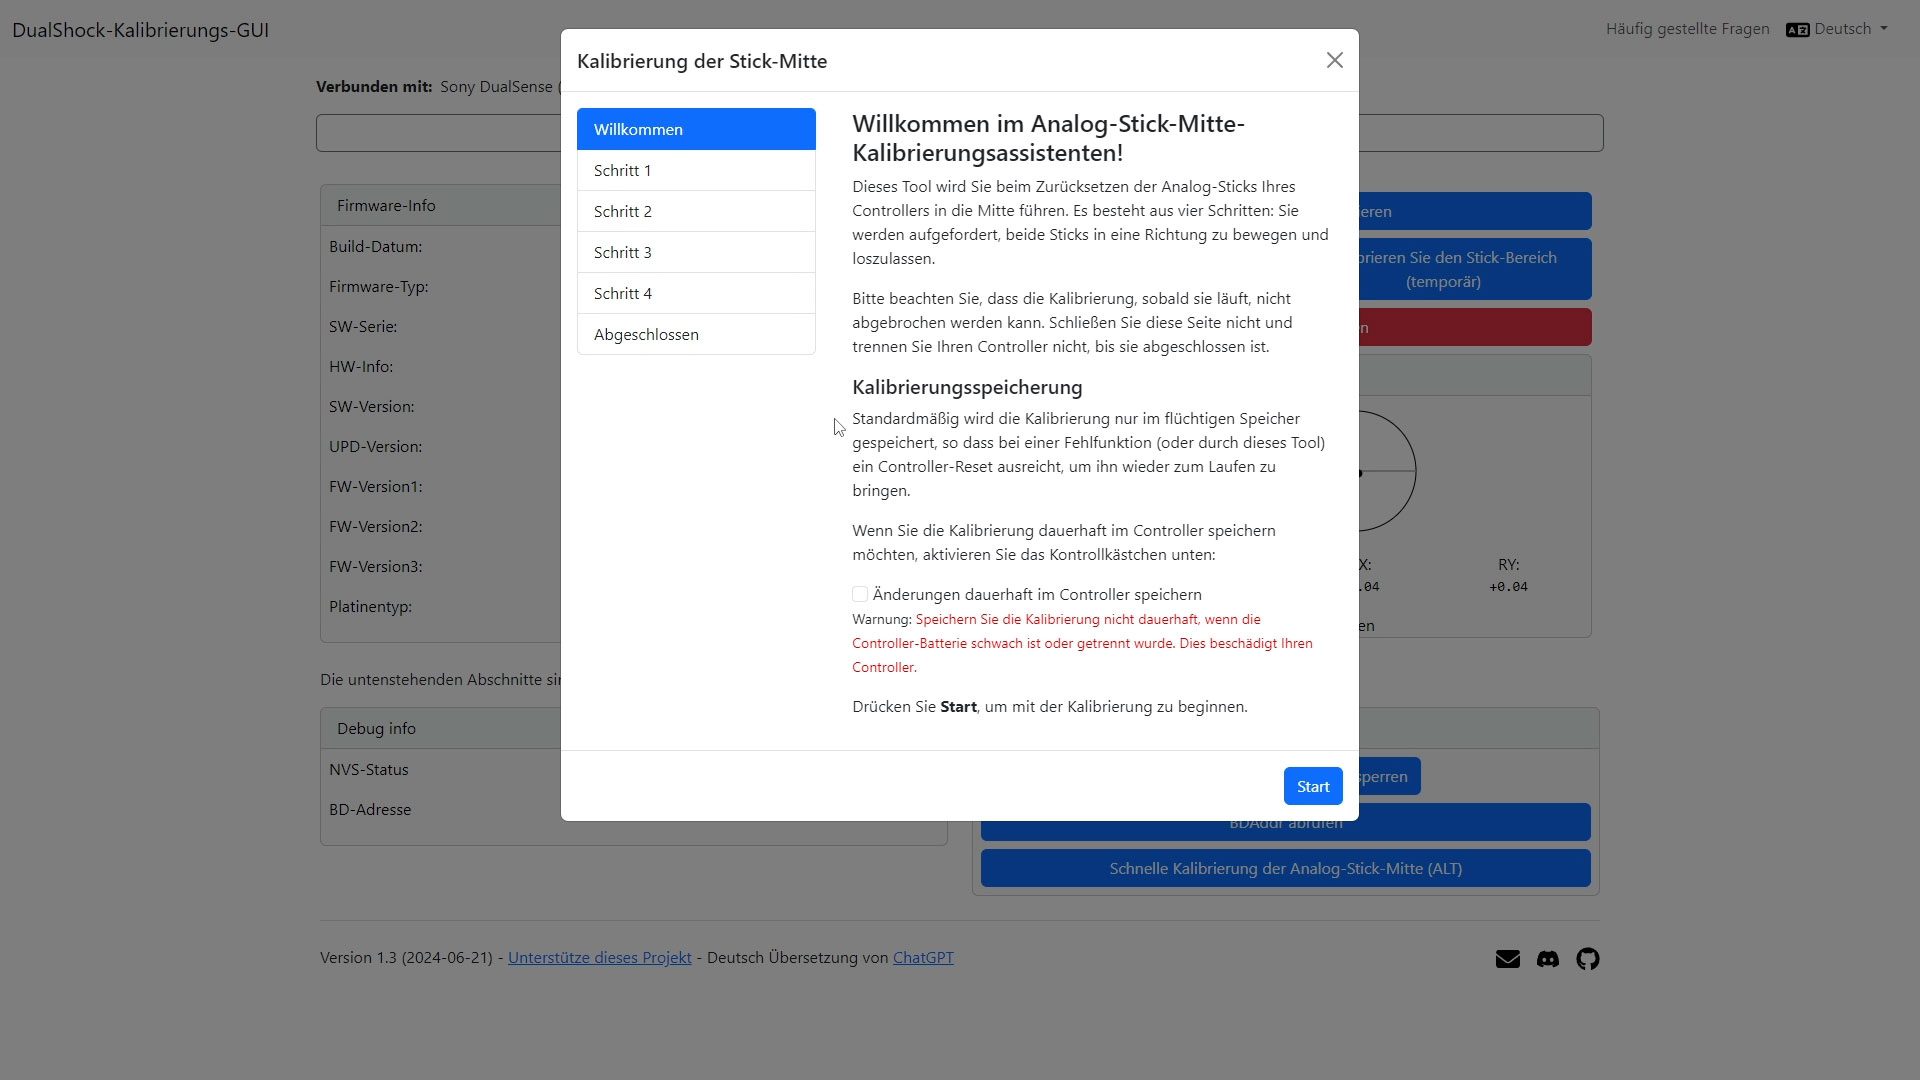Select Schritt 2 in wizard list

tap(696, 212)
